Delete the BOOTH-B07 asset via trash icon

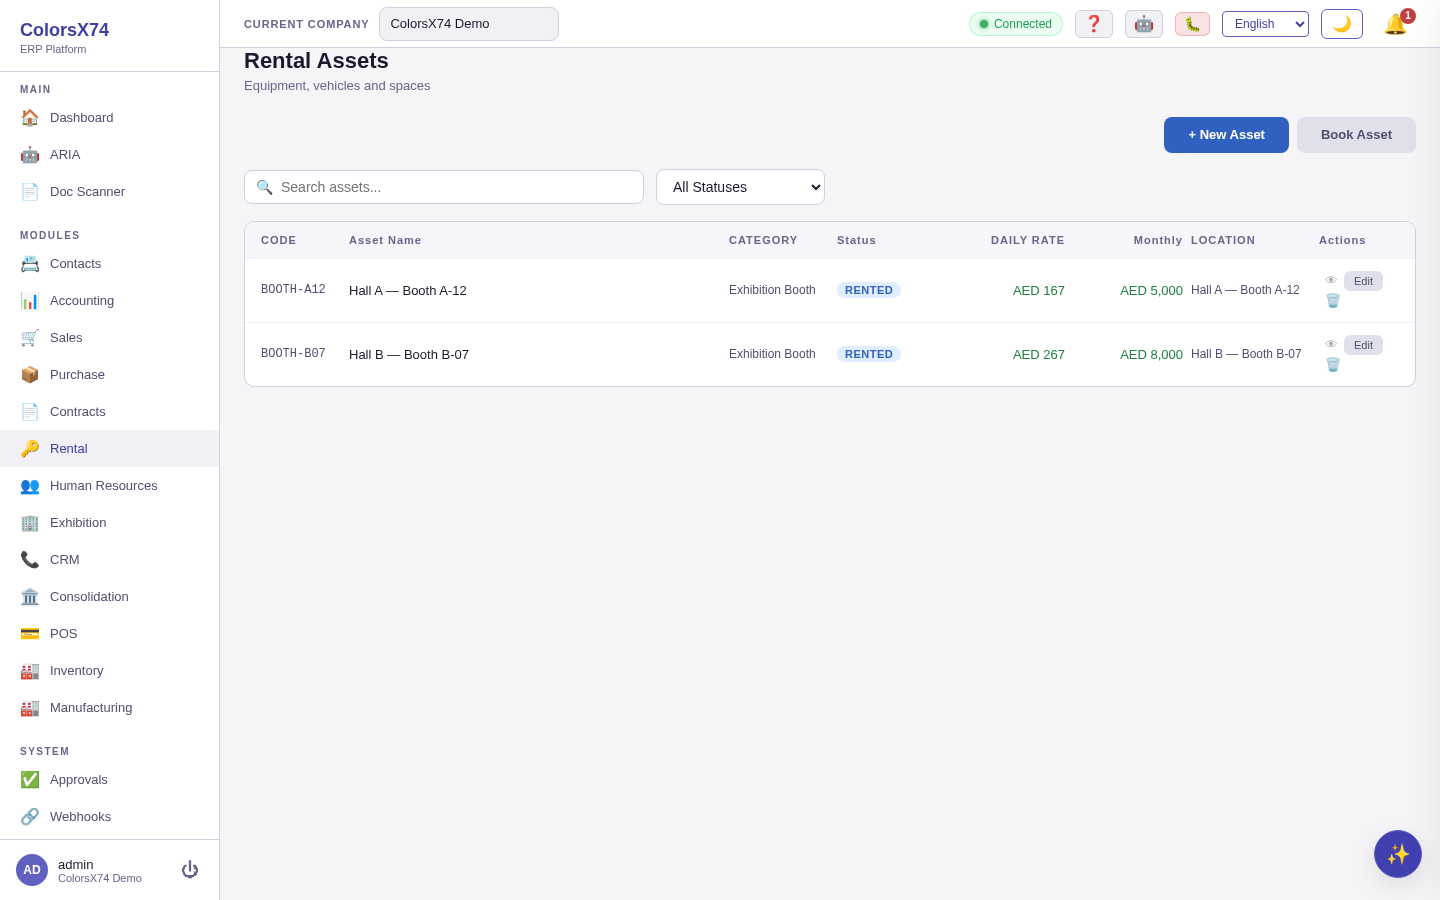coord(1332,364)
